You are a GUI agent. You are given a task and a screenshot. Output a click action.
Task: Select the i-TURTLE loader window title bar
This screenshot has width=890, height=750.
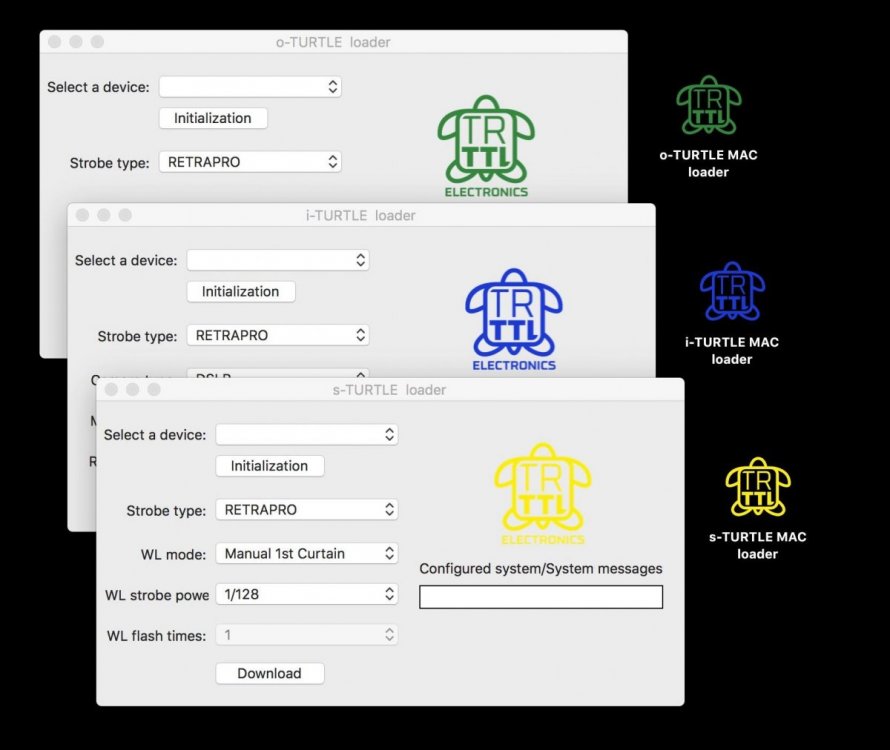tap(361, 215)
